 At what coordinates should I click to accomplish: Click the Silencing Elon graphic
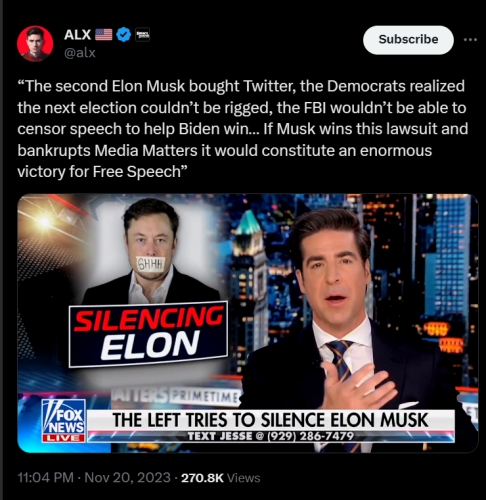(x=148, y=334)
